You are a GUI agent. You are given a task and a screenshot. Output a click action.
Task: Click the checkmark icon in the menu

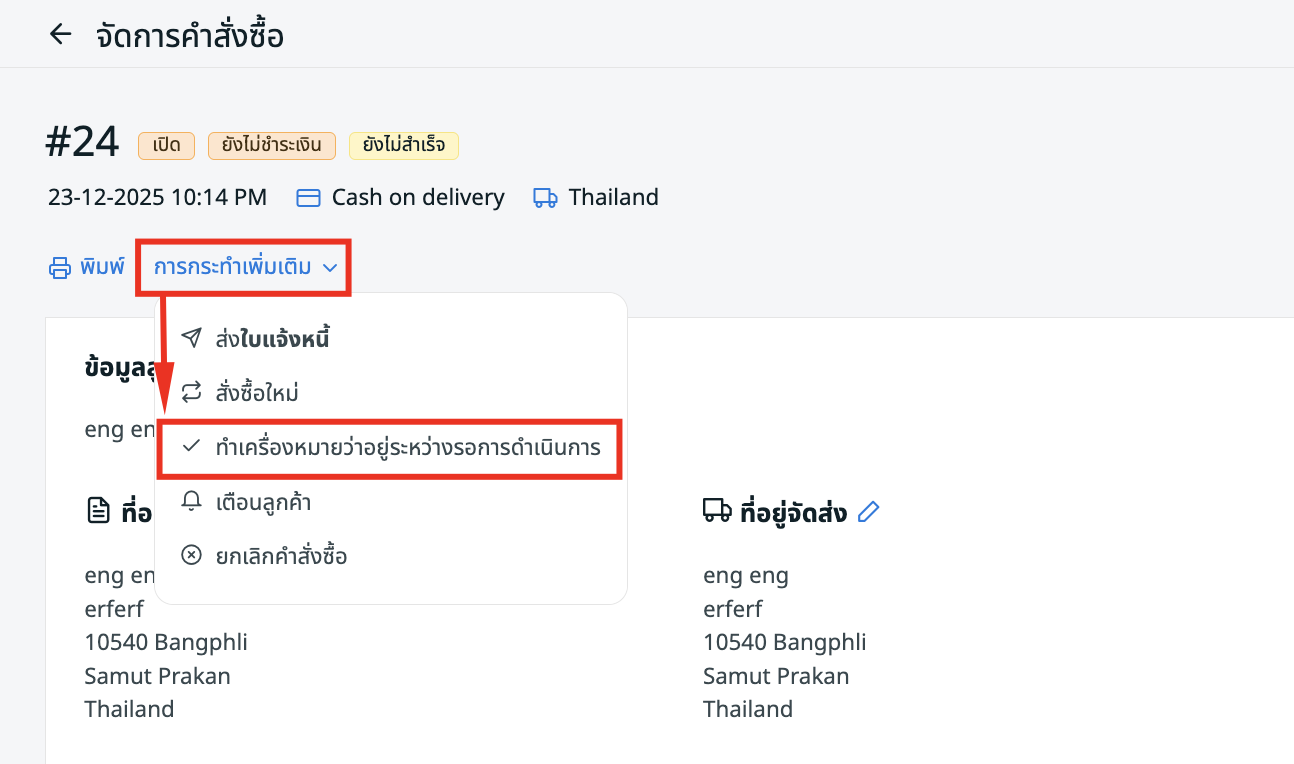click(x=191, y=447)
